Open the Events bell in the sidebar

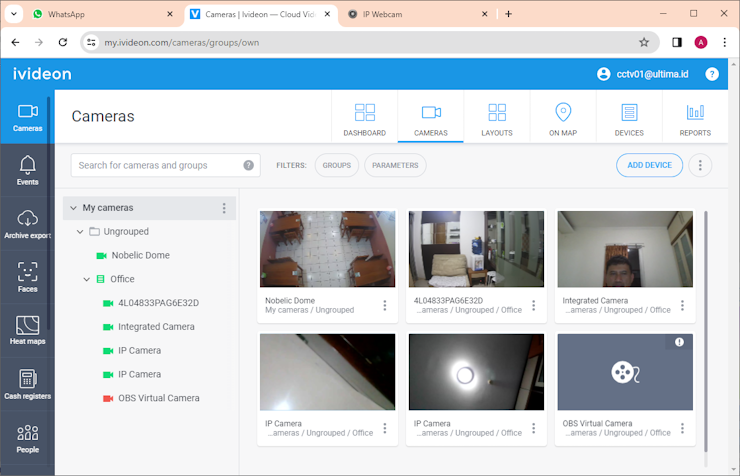(x=27, y=170)
